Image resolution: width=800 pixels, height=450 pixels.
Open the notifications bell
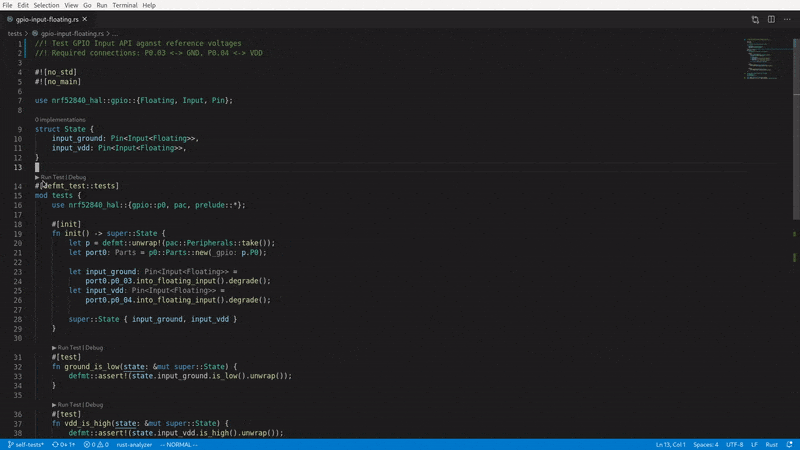[789, 445]
